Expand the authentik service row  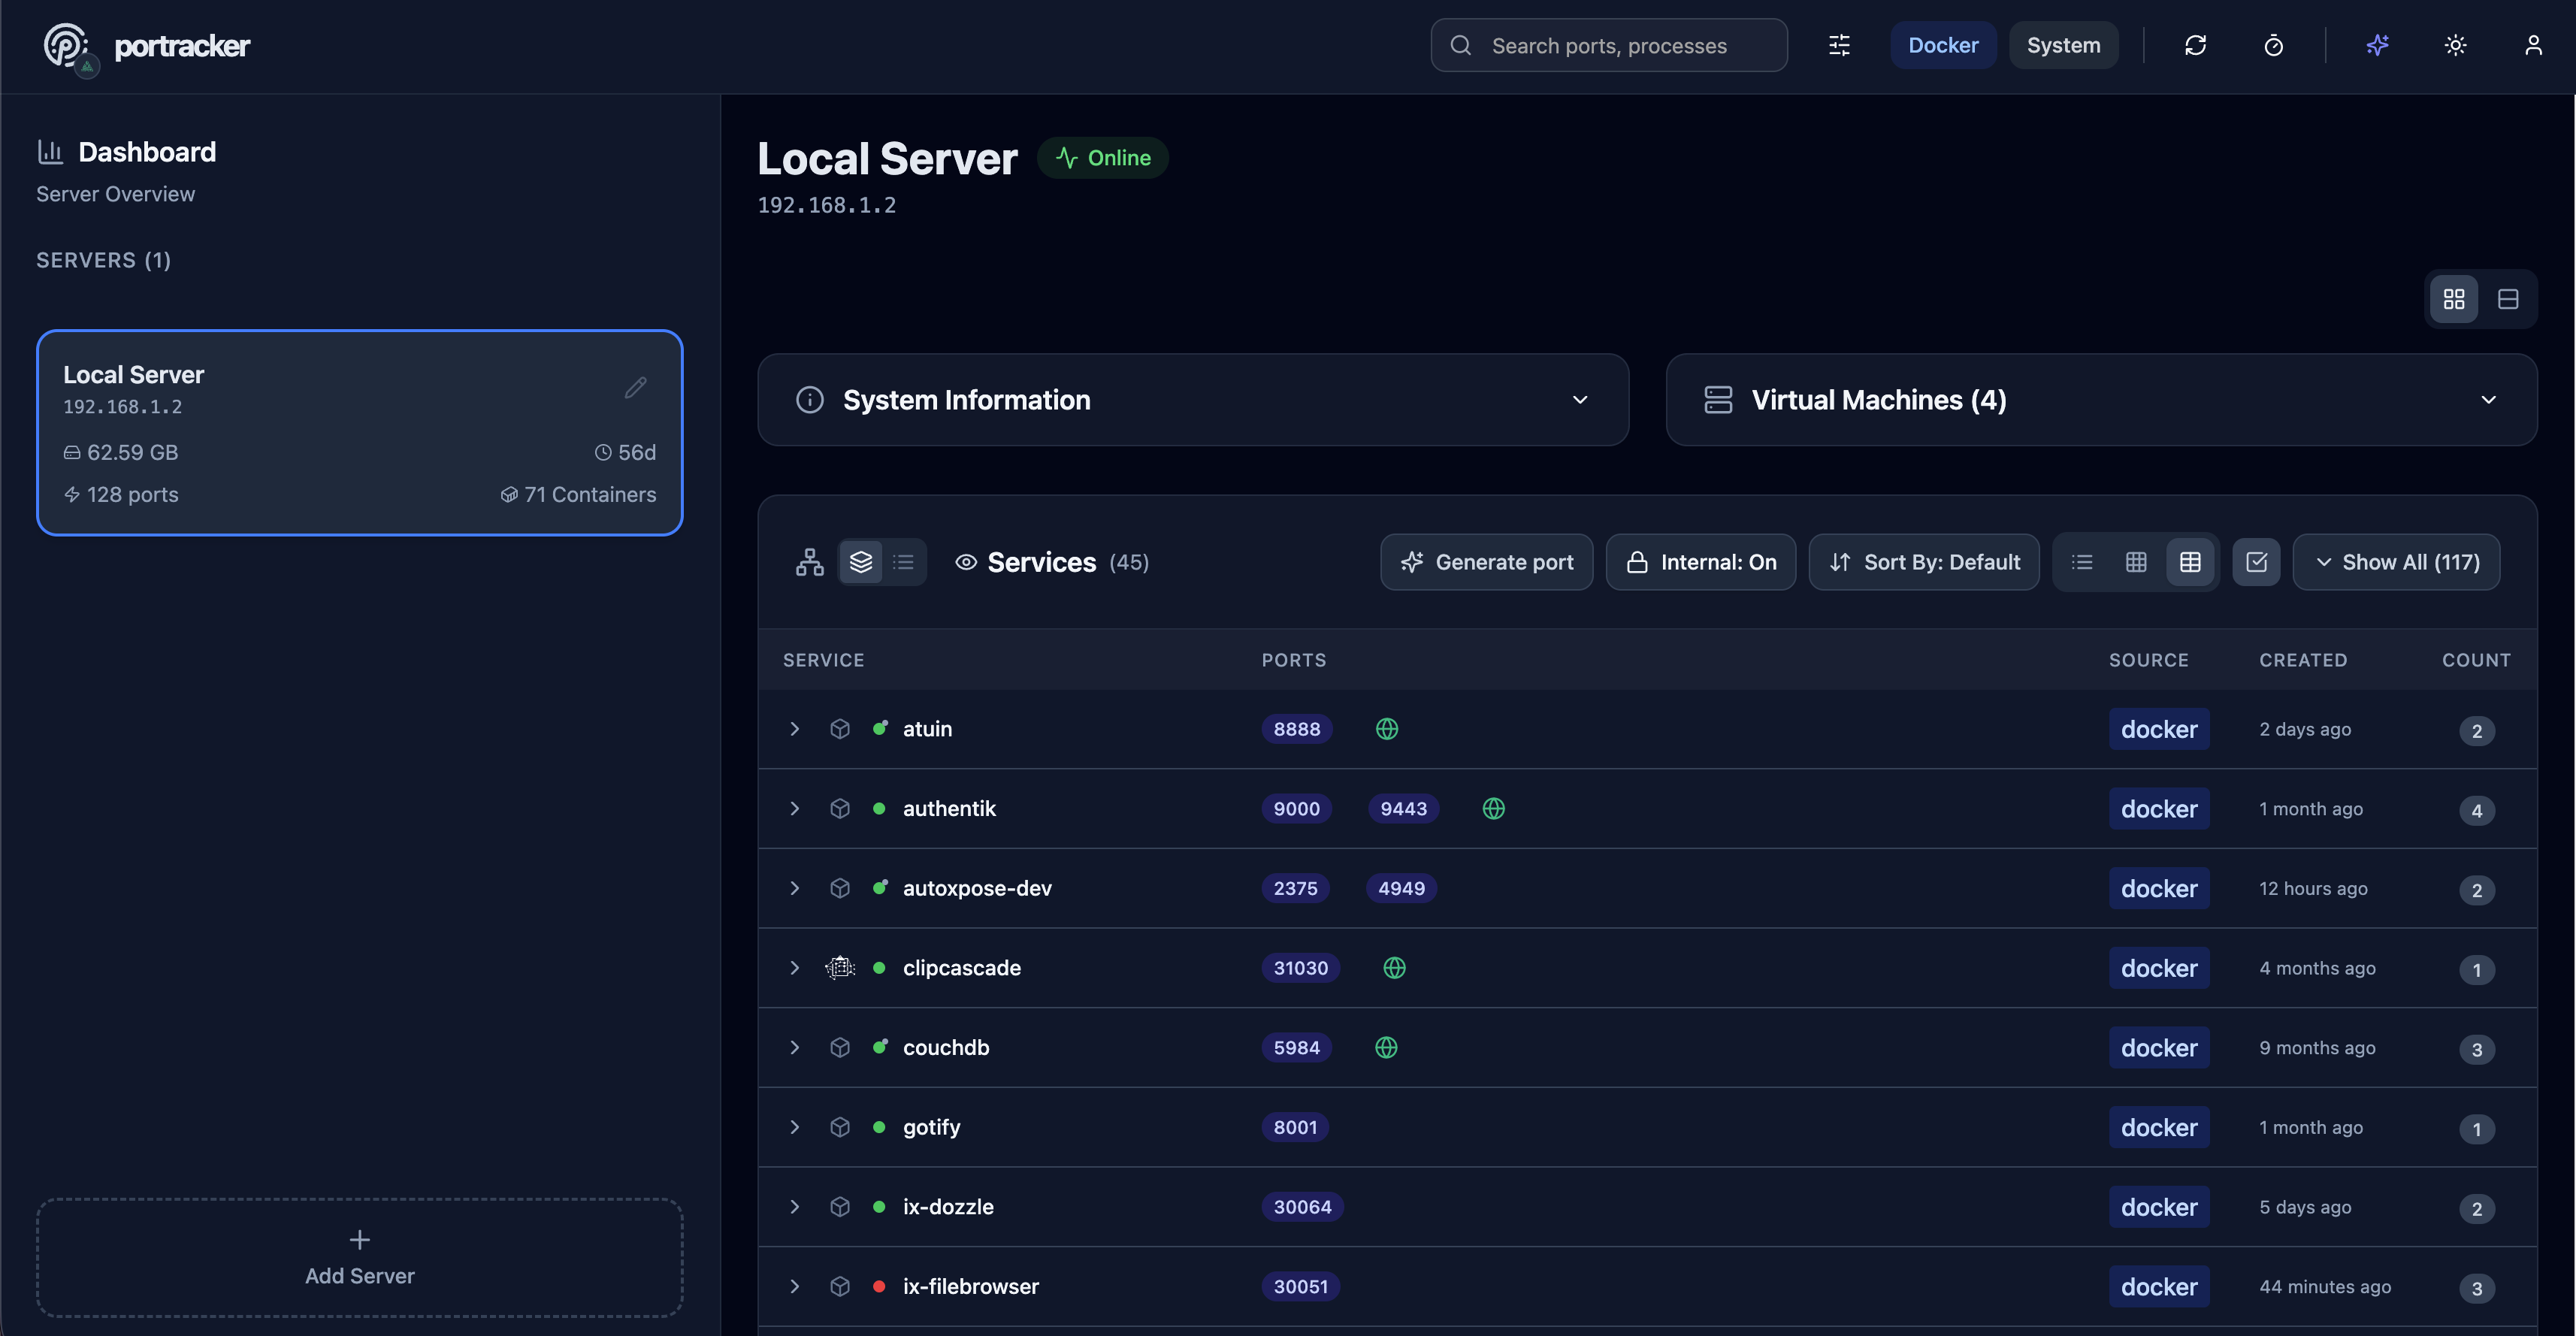(x=794, y=808)
